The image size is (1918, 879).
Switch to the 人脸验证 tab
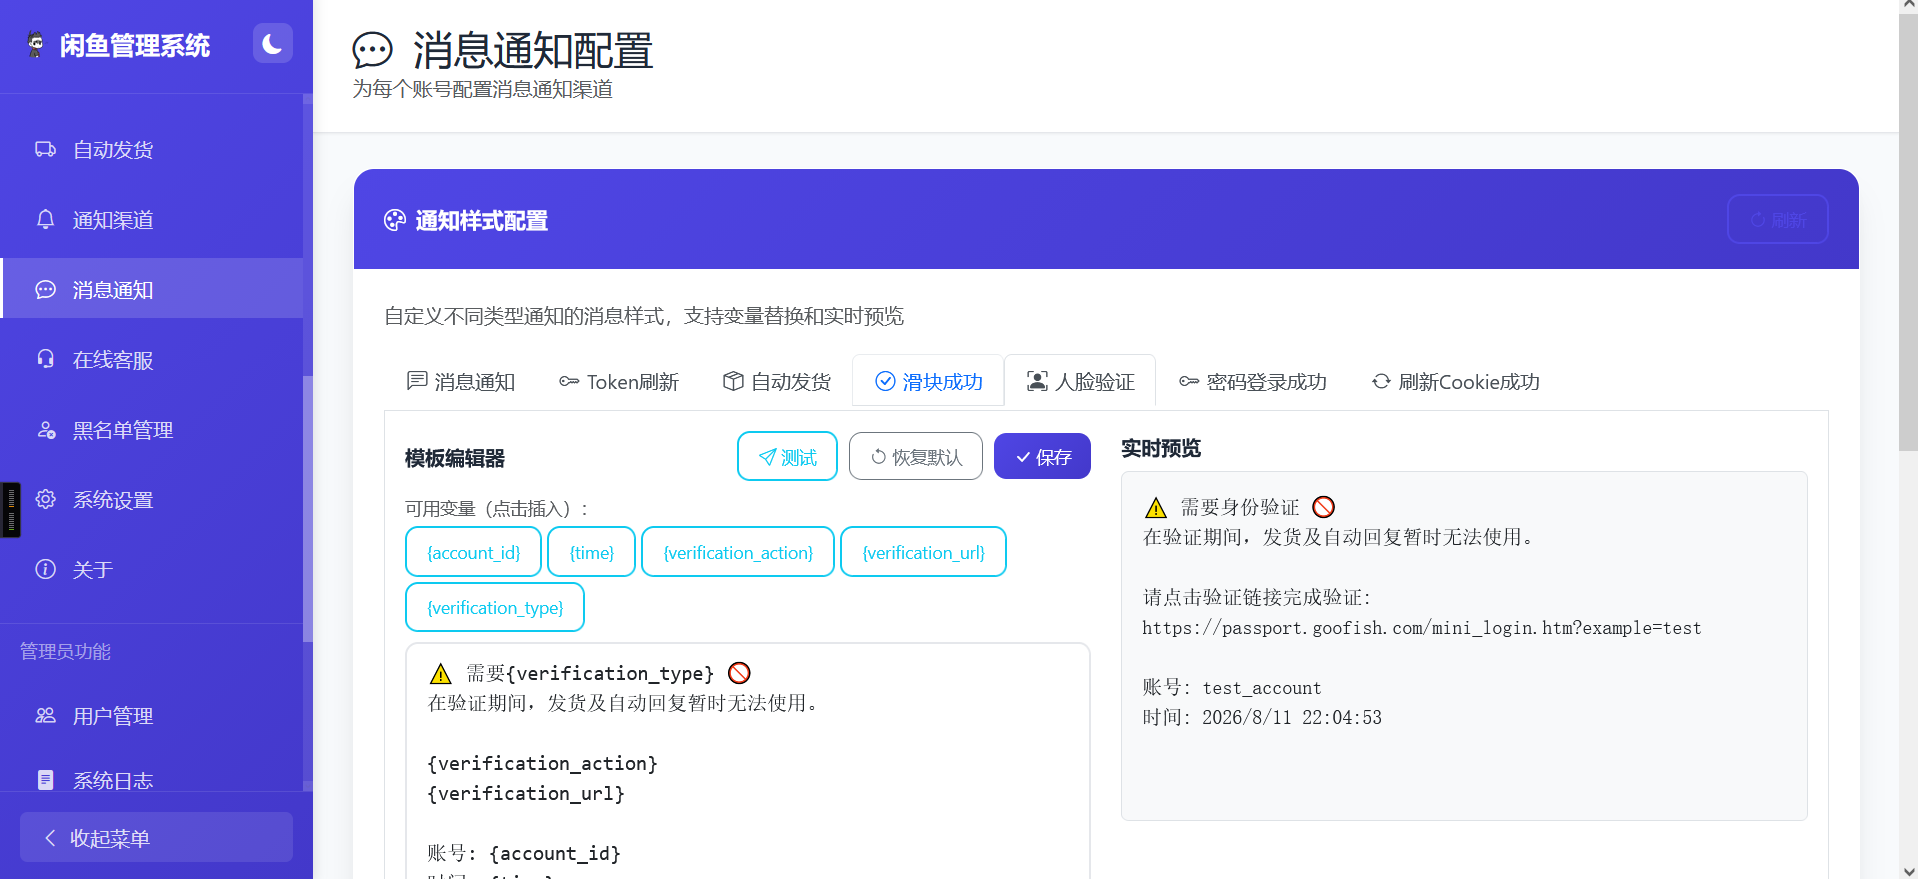(x=1080, y=381)
